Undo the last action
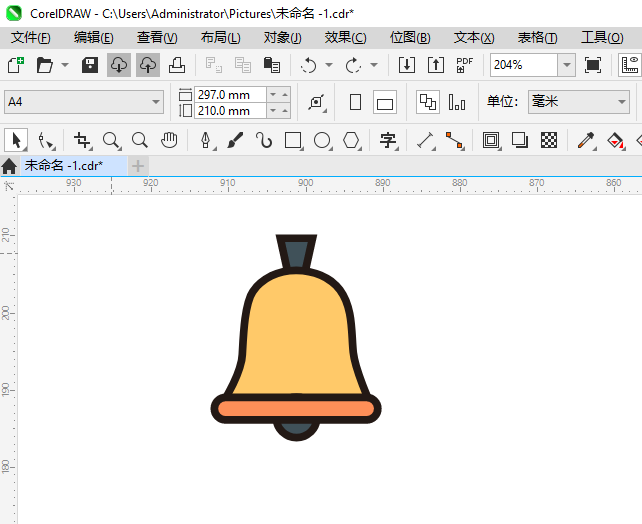The width and height of the screenshot is (642, 524). pos(308,65)
